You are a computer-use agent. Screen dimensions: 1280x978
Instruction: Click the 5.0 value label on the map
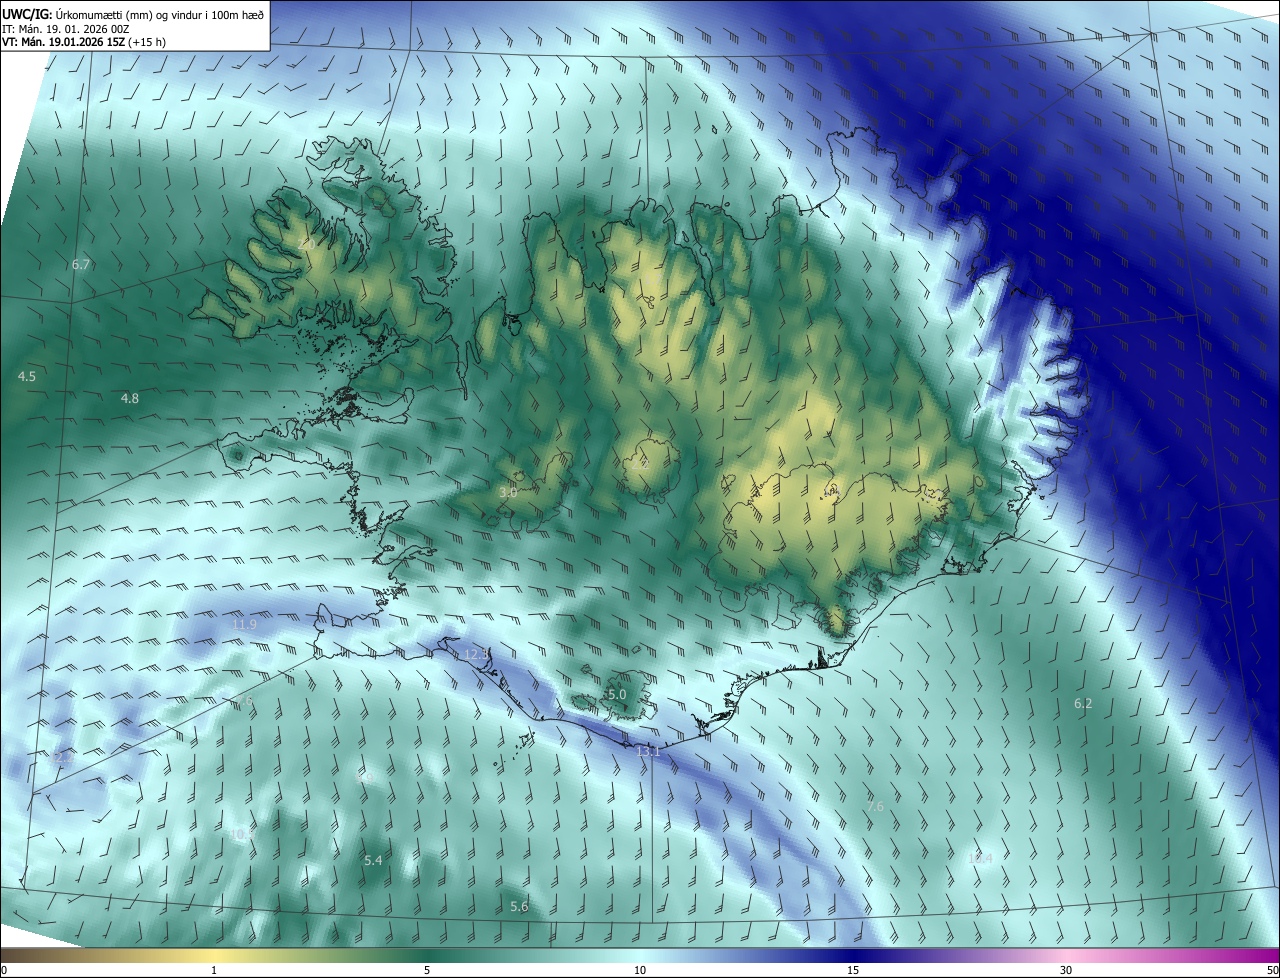617,695
